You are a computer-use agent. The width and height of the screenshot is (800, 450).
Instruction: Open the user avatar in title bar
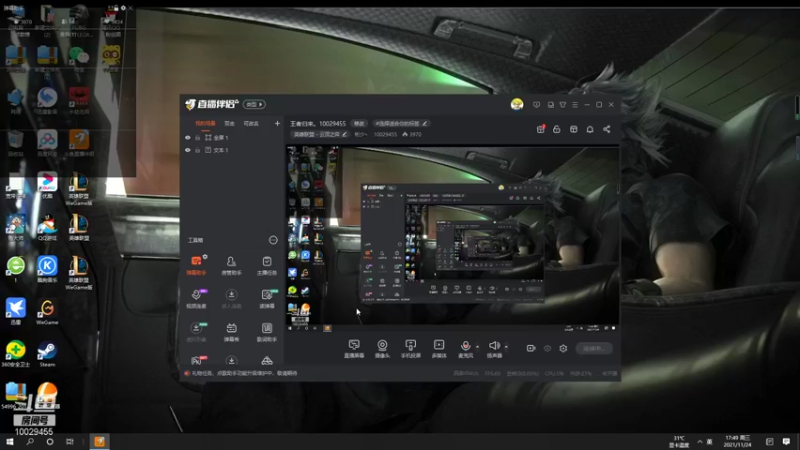click(x=517, y=105)
